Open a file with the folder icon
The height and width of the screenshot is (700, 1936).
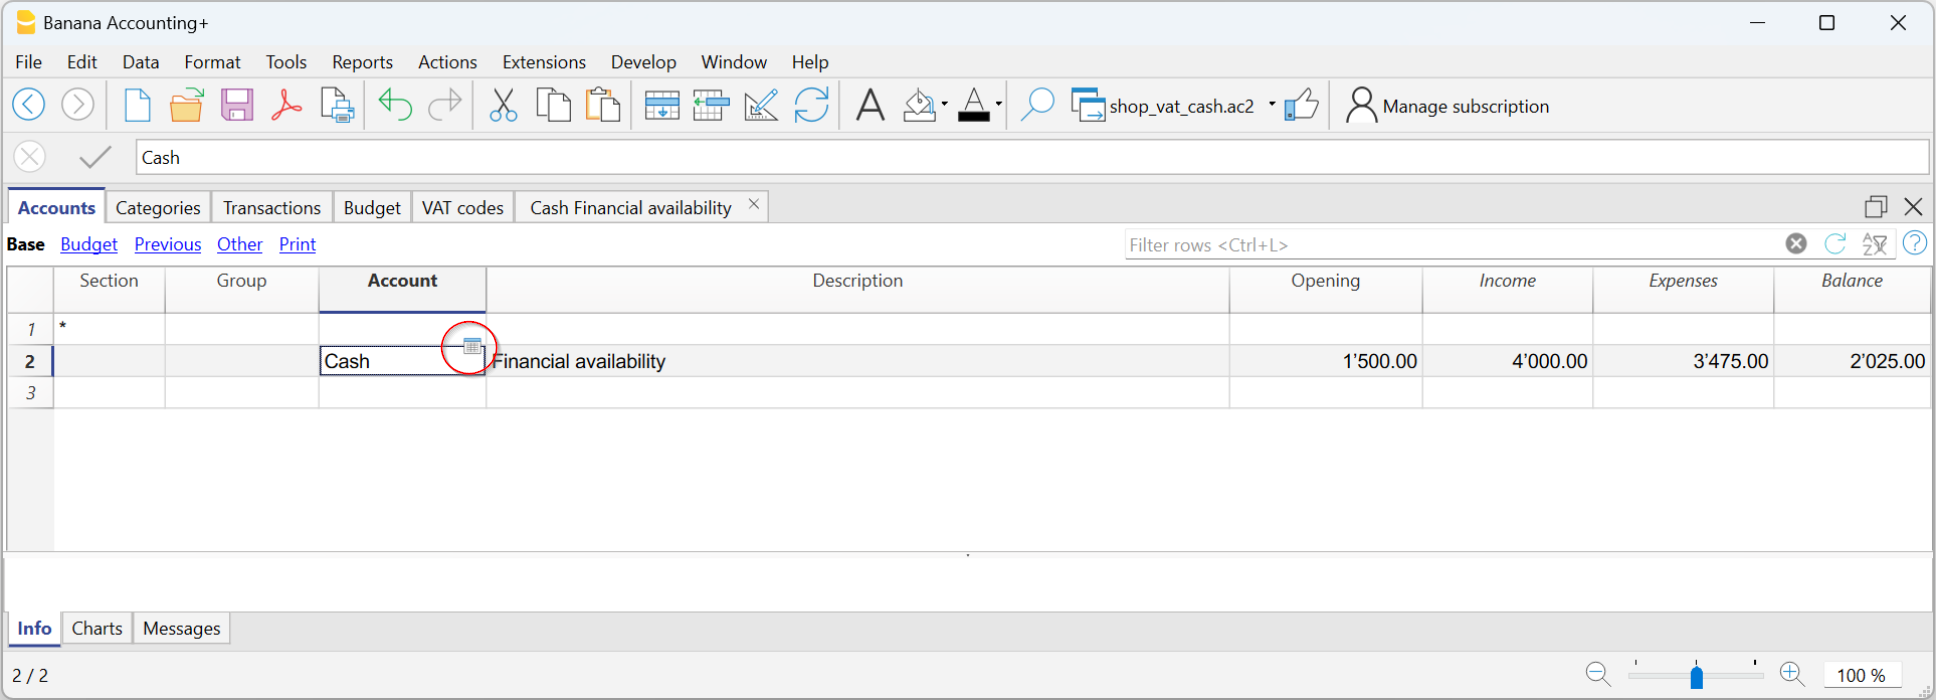(186, 104)
